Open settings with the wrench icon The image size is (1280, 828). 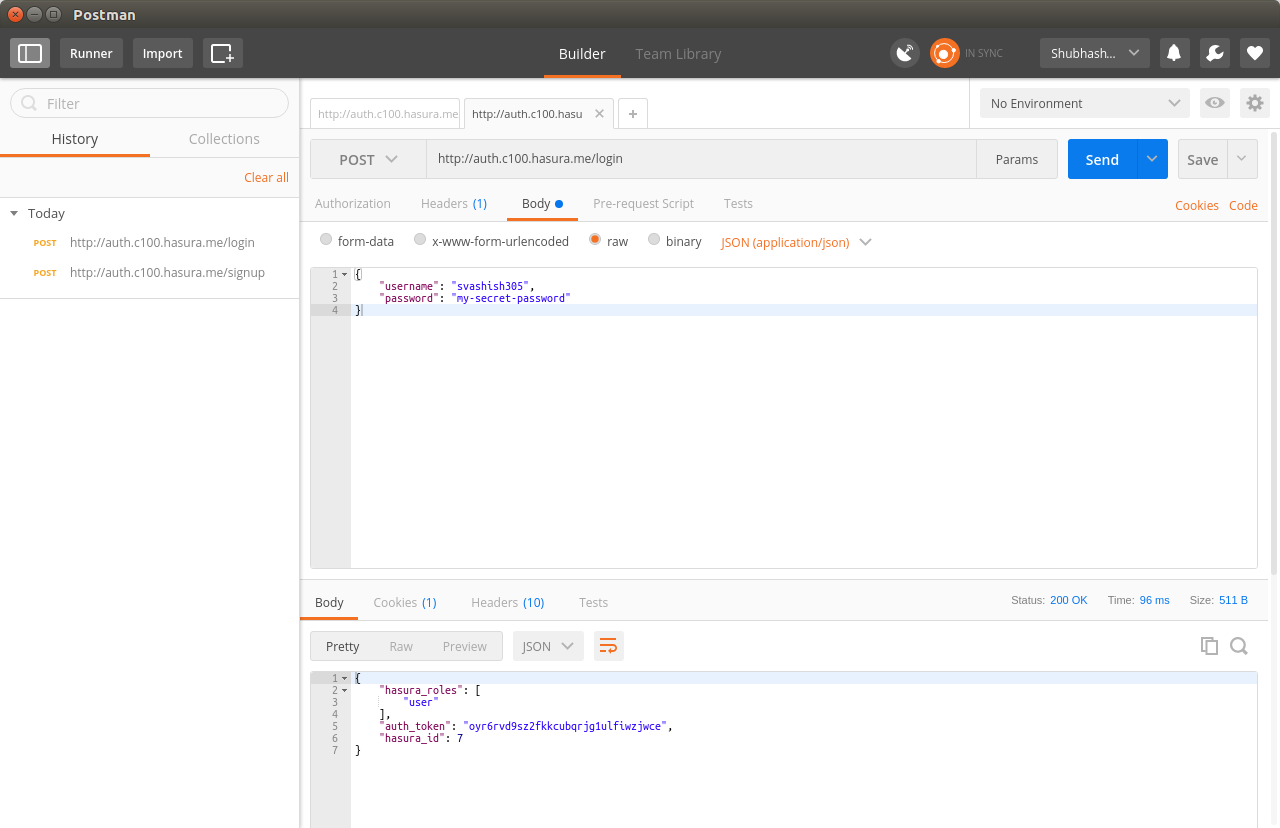1214,52
